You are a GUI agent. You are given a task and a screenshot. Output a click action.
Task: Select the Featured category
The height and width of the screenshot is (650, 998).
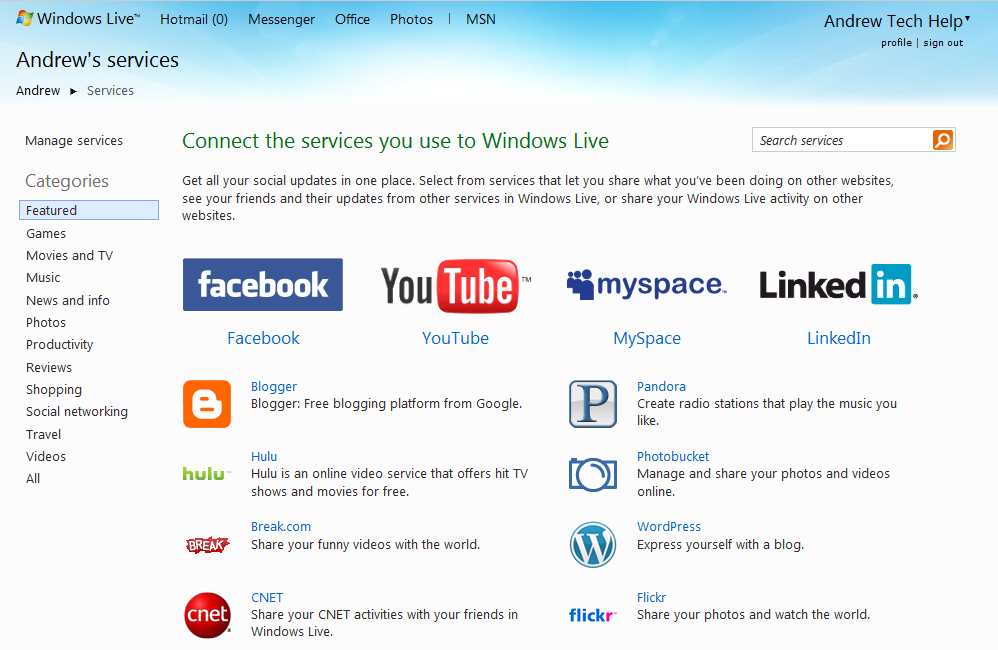coord(89,210)
